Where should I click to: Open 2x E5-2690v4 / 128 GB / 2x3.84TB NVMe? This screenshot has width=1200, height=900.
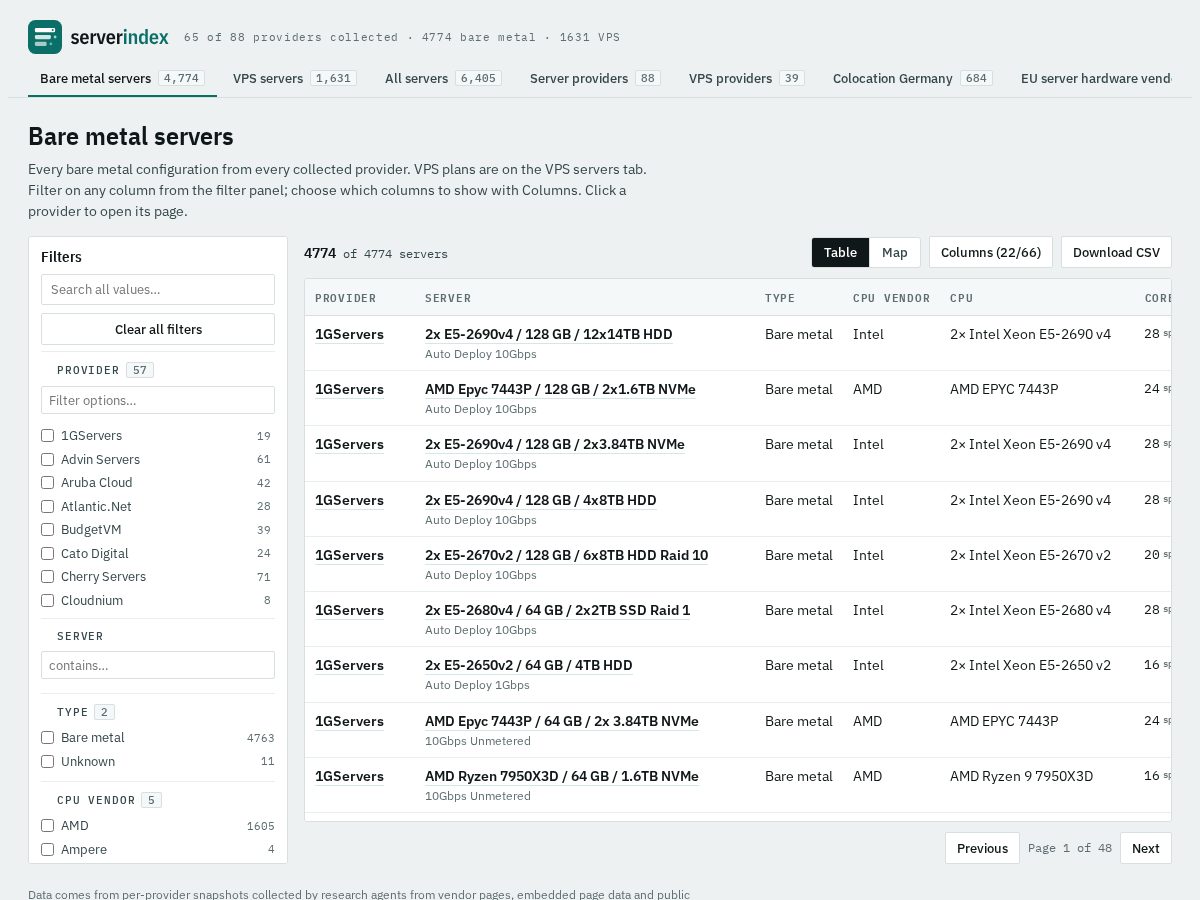(555, 444)
